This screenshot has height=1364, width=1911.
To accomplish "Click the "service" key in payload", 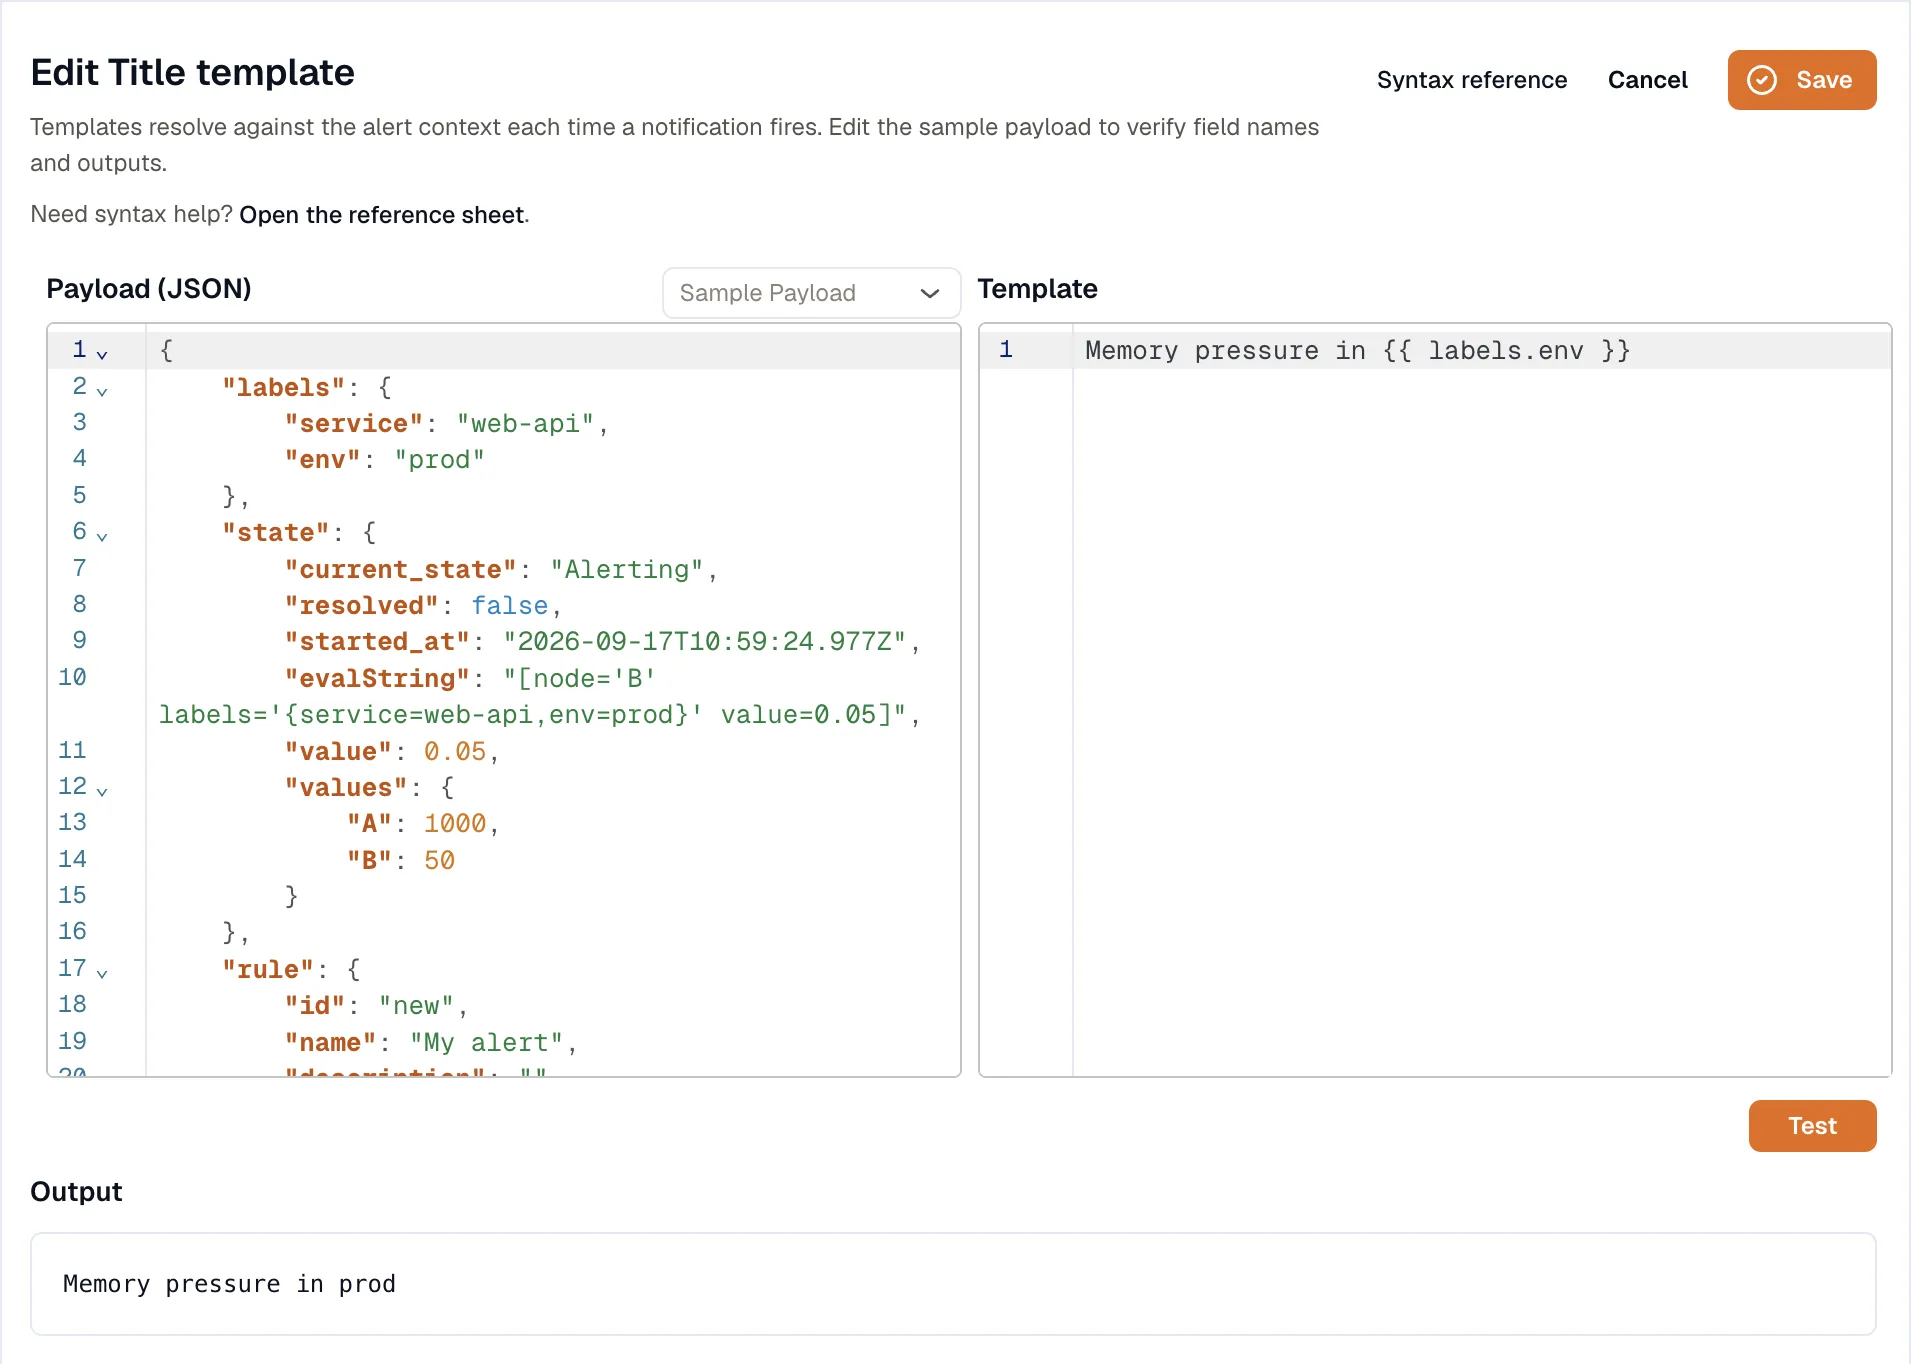I will 354,424.
